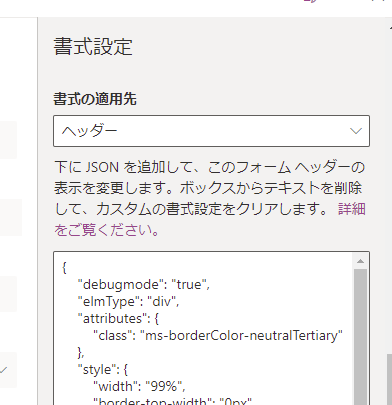
Task: Click the "elmType": "div" line
Action: (128, 301)
